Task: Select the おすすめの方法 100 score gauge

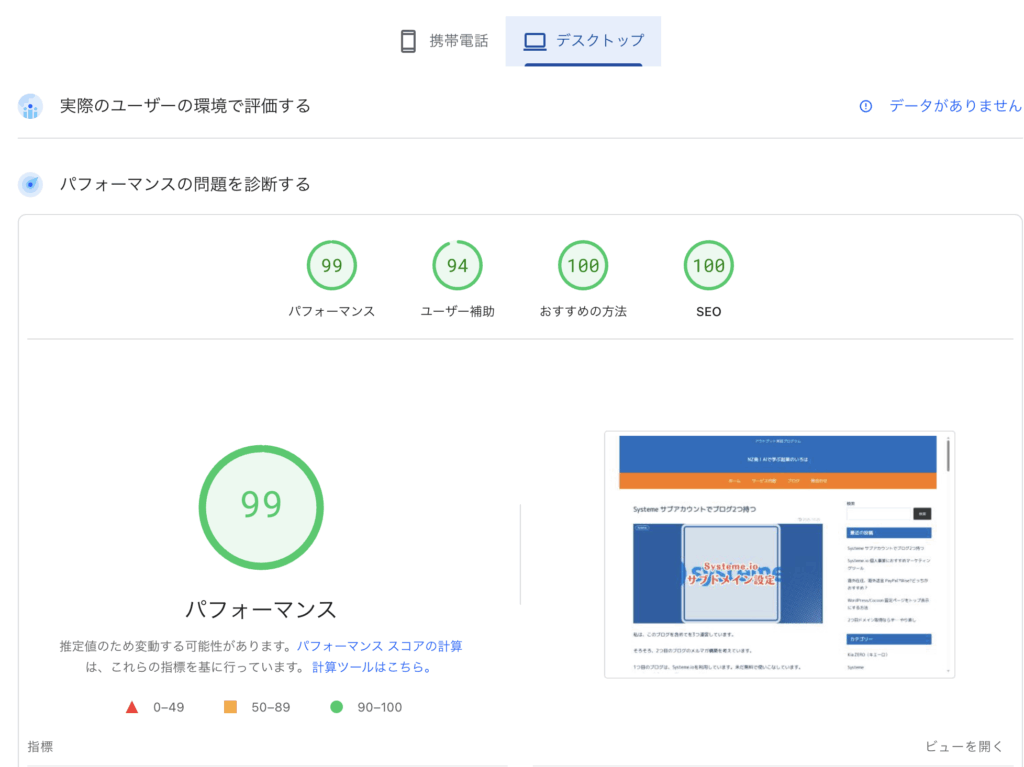Action: [583, 266]
